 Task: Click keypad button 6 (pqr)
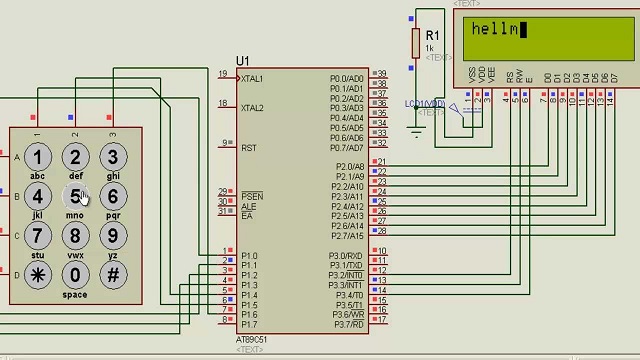tap(113, 196)
